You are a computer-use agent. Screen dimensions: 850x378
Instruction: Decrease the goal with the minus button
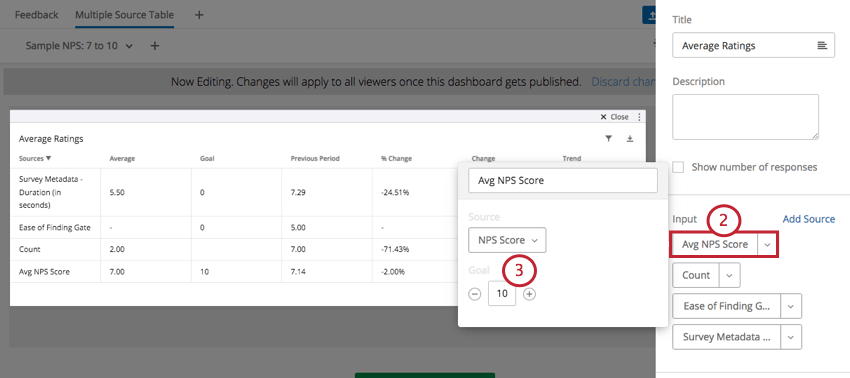(x=475, y=294)
